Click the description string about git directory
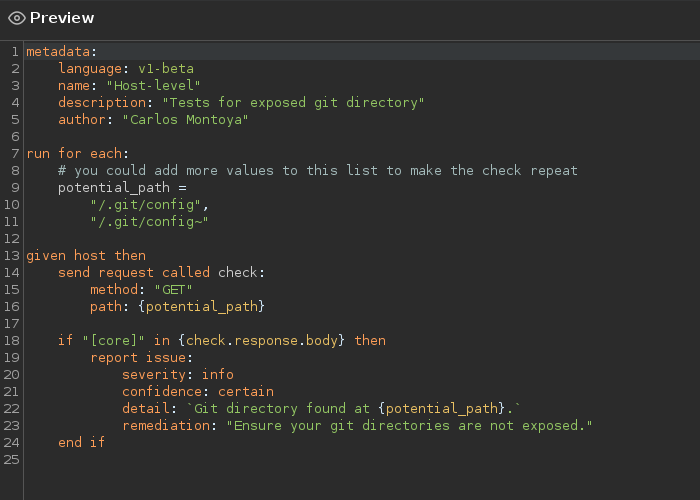This screenshot has width=700, height=500. 293,103
